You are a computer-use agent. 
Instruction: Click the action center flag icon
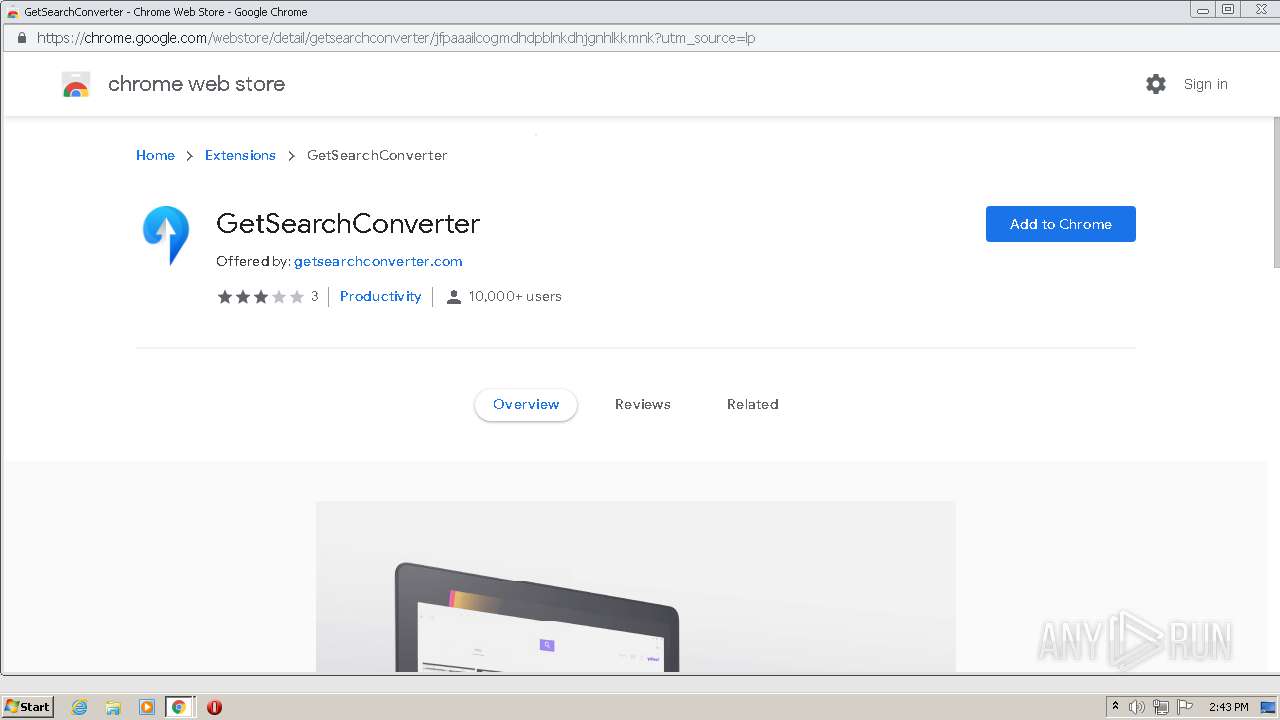(x=1185, y=707)
